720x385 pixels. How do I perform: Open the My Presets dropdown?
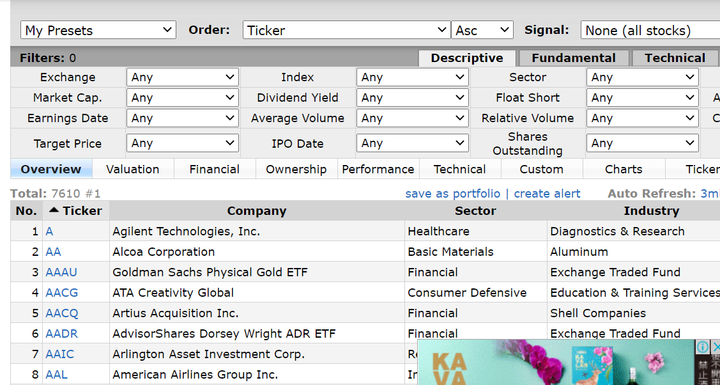[98, 30]
